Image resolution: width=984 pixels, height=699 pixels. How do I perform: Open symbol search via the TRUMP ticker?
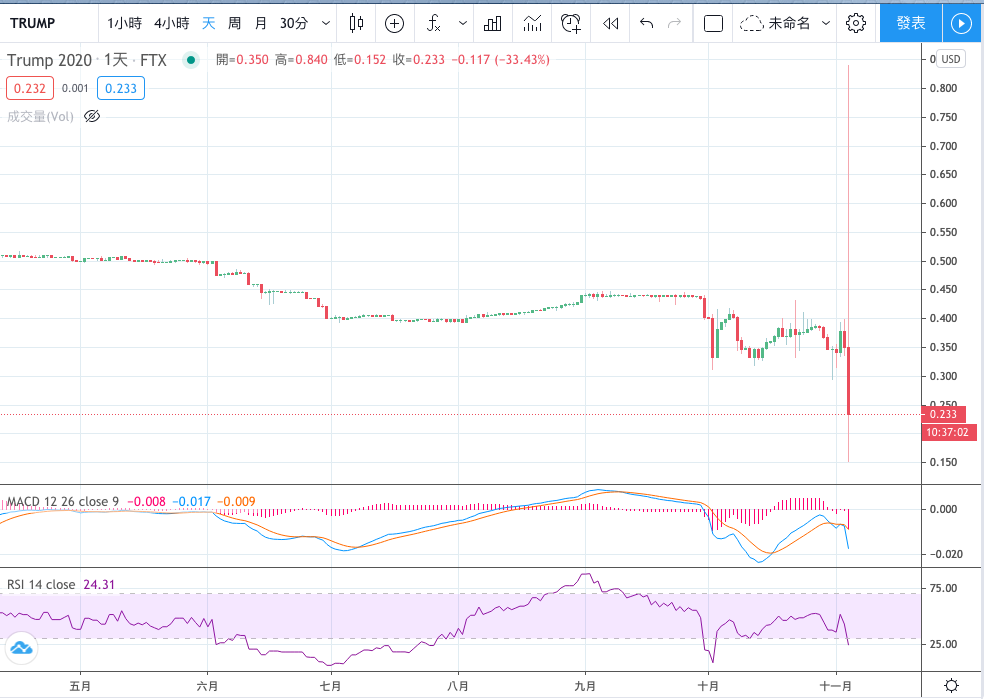click(33, 24)
